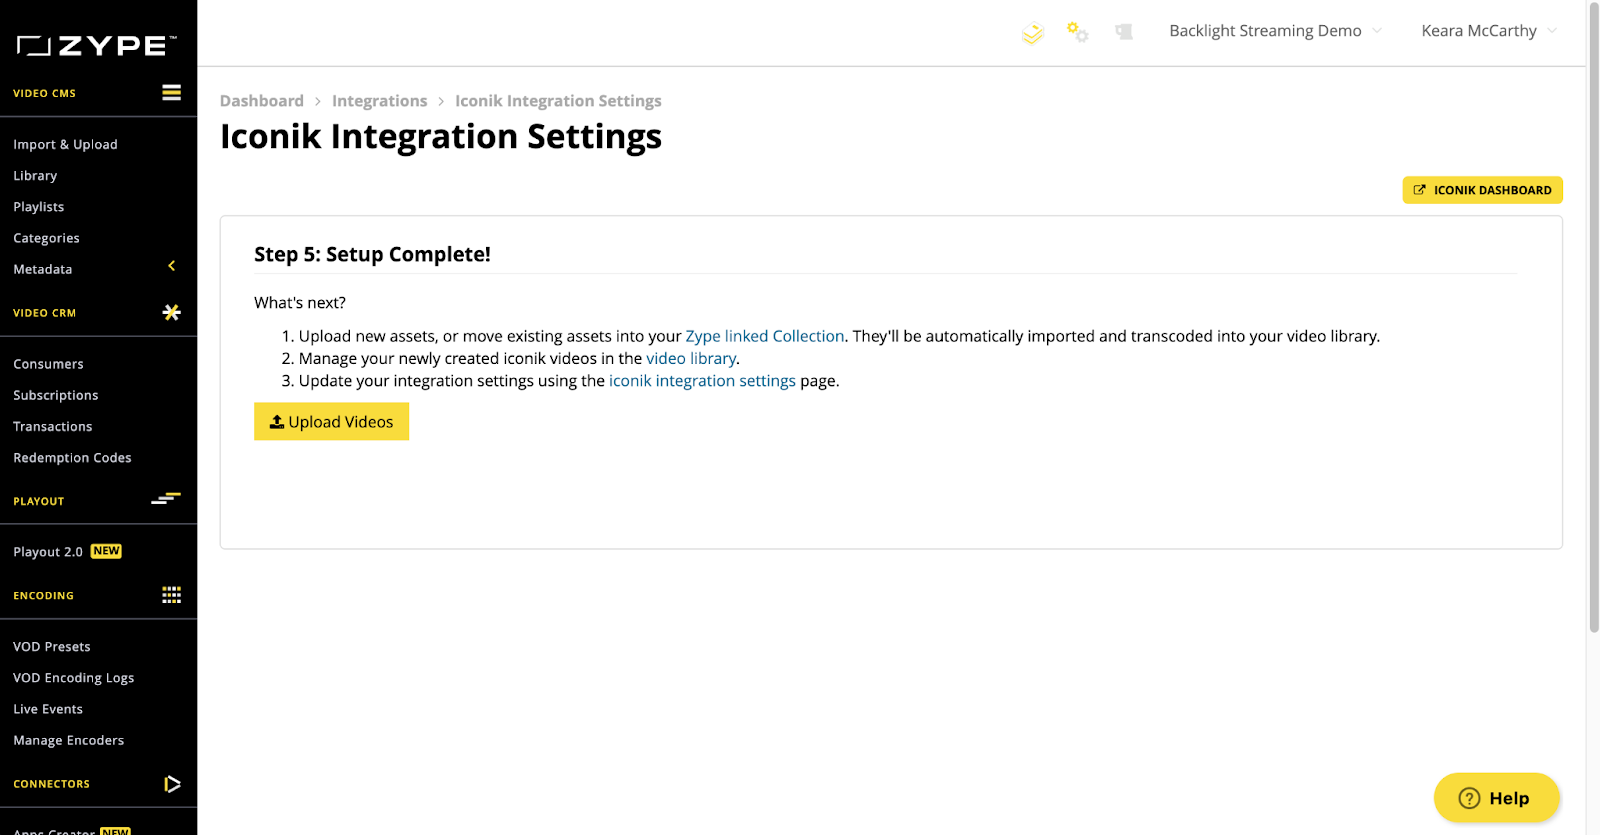Click the NEW badge beside Playout 2.0

point(106,551)
